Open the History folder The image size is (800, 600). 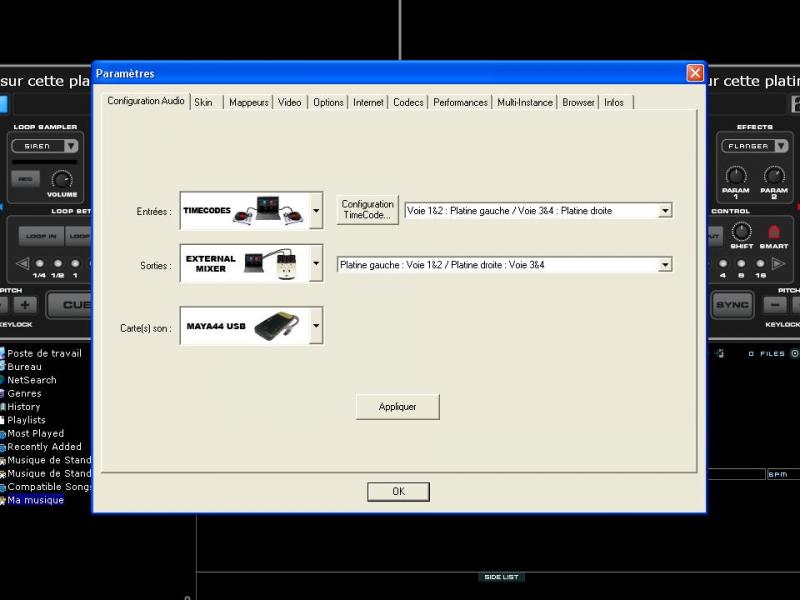[x=23, y=407]
